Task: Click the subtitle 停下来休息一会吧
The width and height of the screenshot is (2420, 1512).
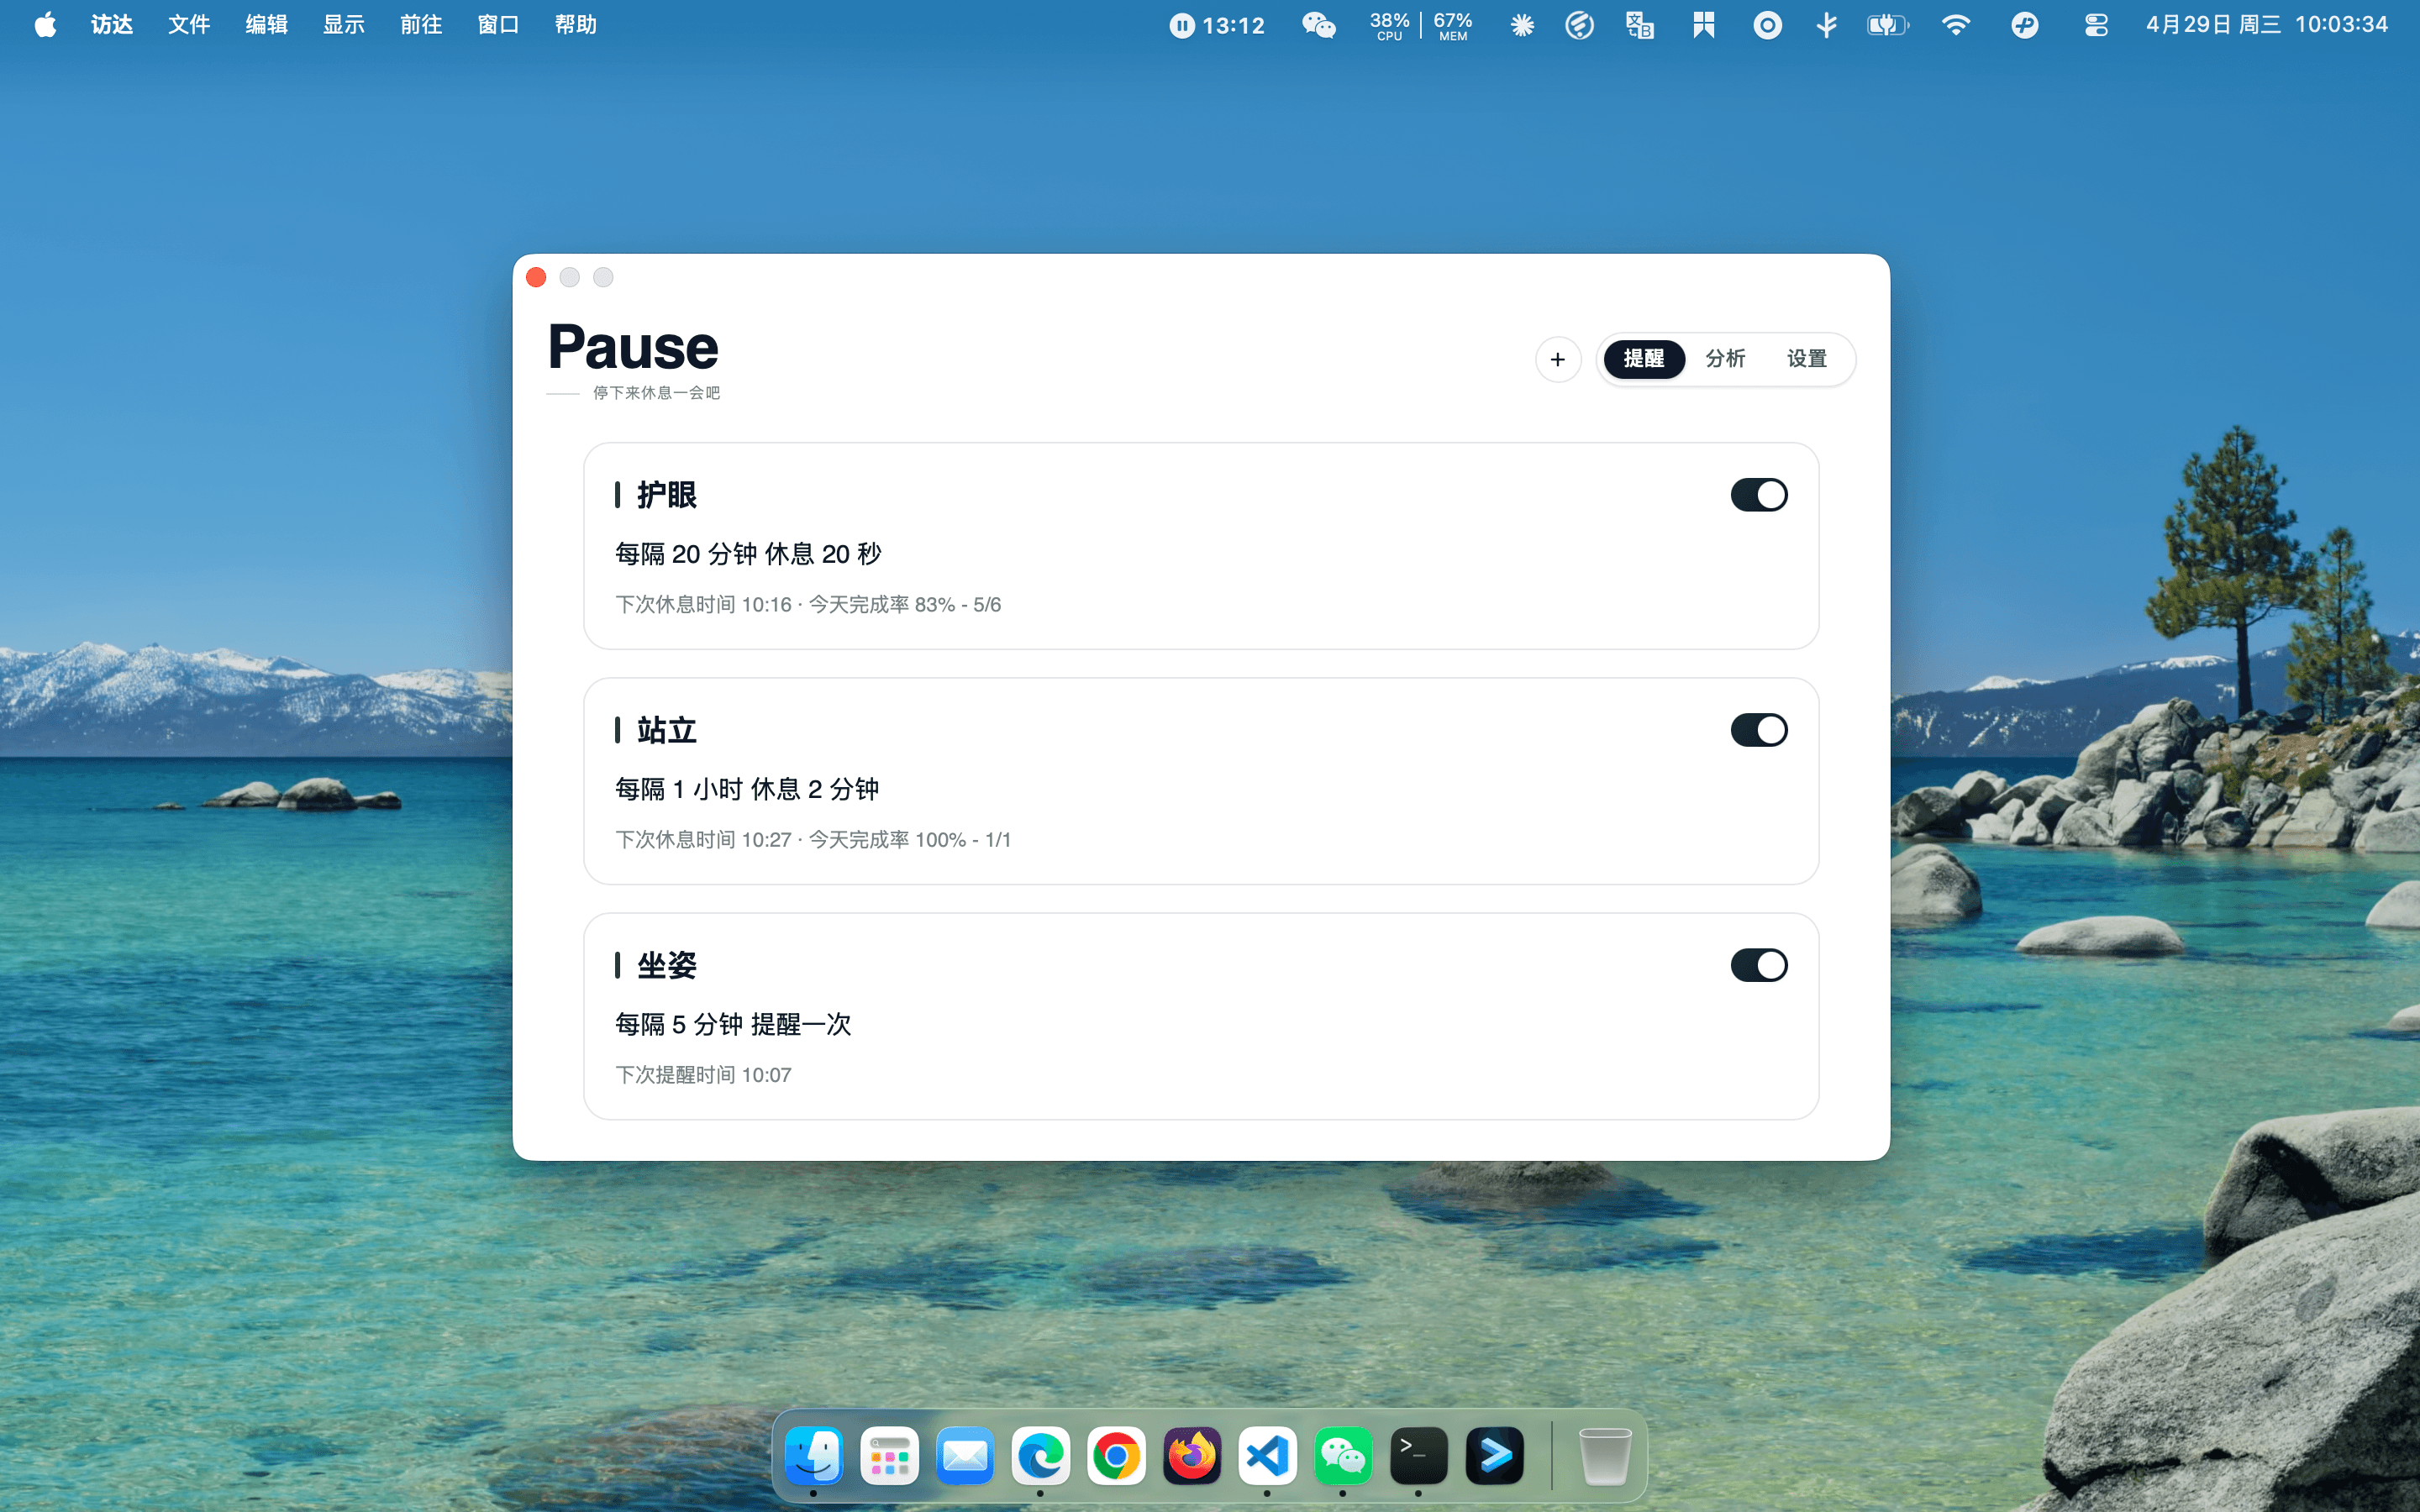Action: coord(656,393)
